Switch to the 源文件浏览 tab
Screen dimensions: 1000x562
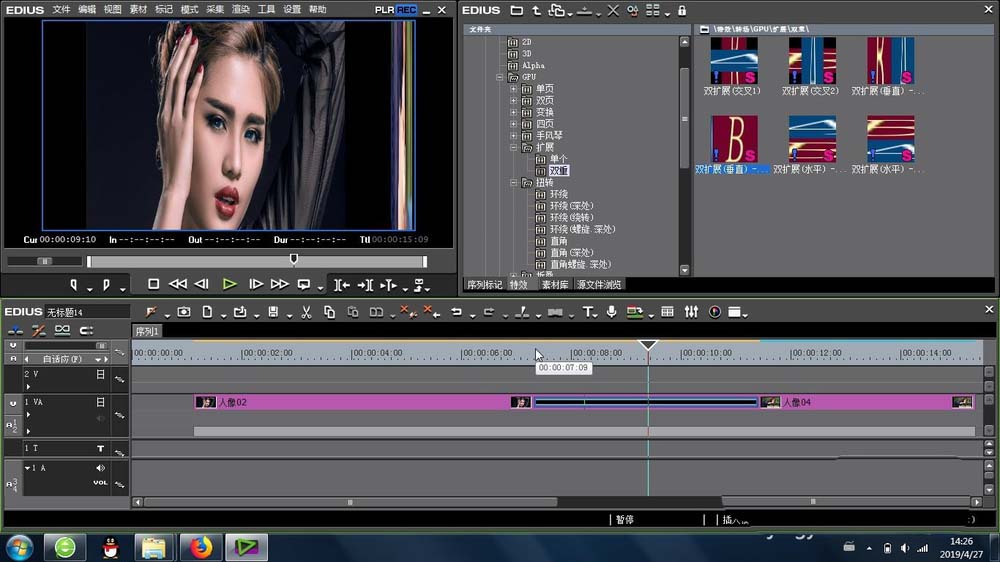[599, 285]
